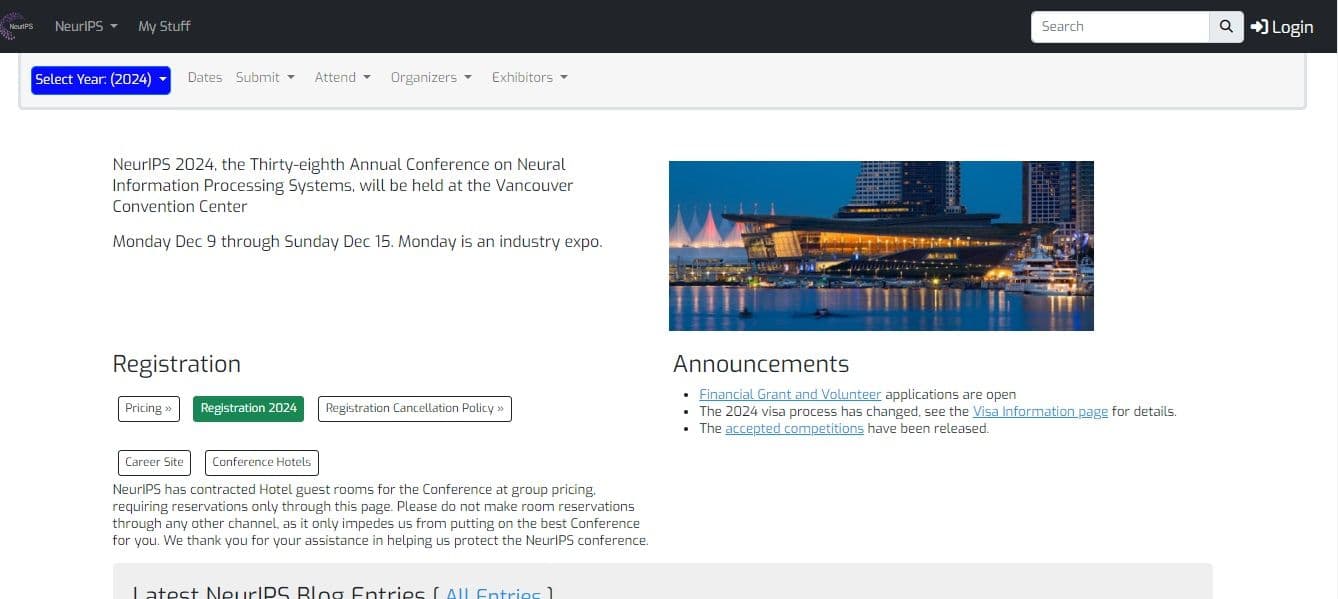The width and height of the screenshot is (1338, 599).
Task: Open the Career Site
Action: click(x=154, y=462)
